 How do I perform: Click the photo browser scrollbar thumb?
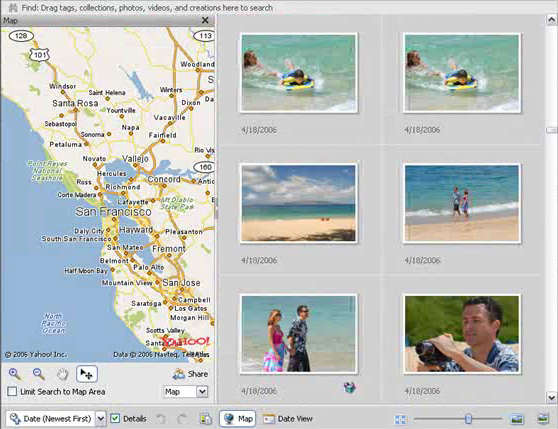[552, 130]
